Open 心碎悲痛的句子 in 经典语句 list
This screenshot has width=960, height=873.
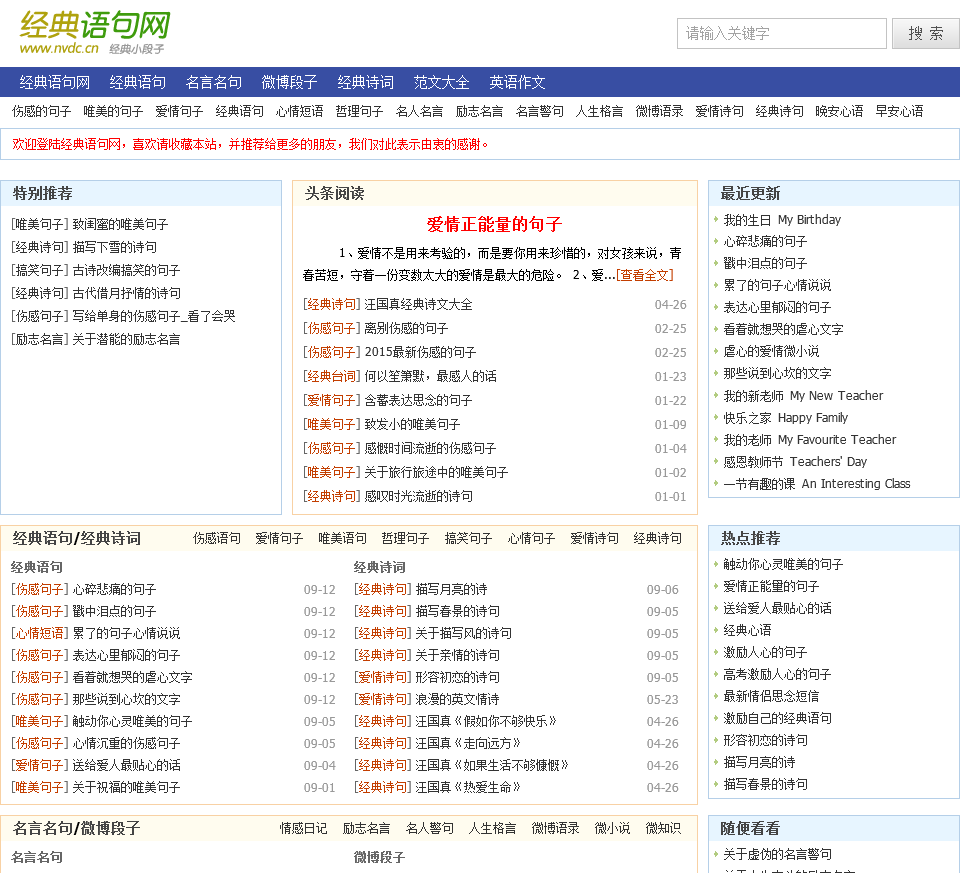[114, 590]
